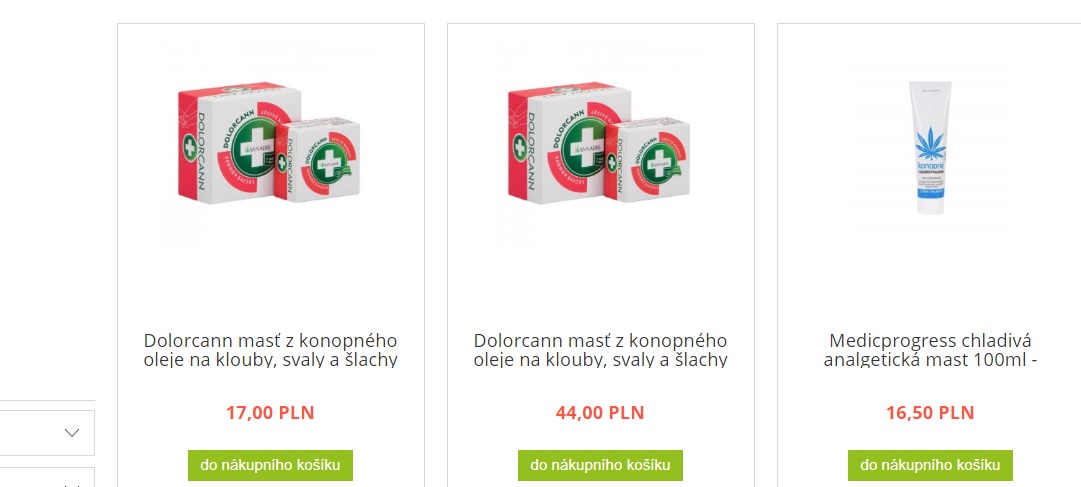Open Dolorcann title link above 17,00 PLN
This screenshot has width=1081, height=487.
[270, 350]
